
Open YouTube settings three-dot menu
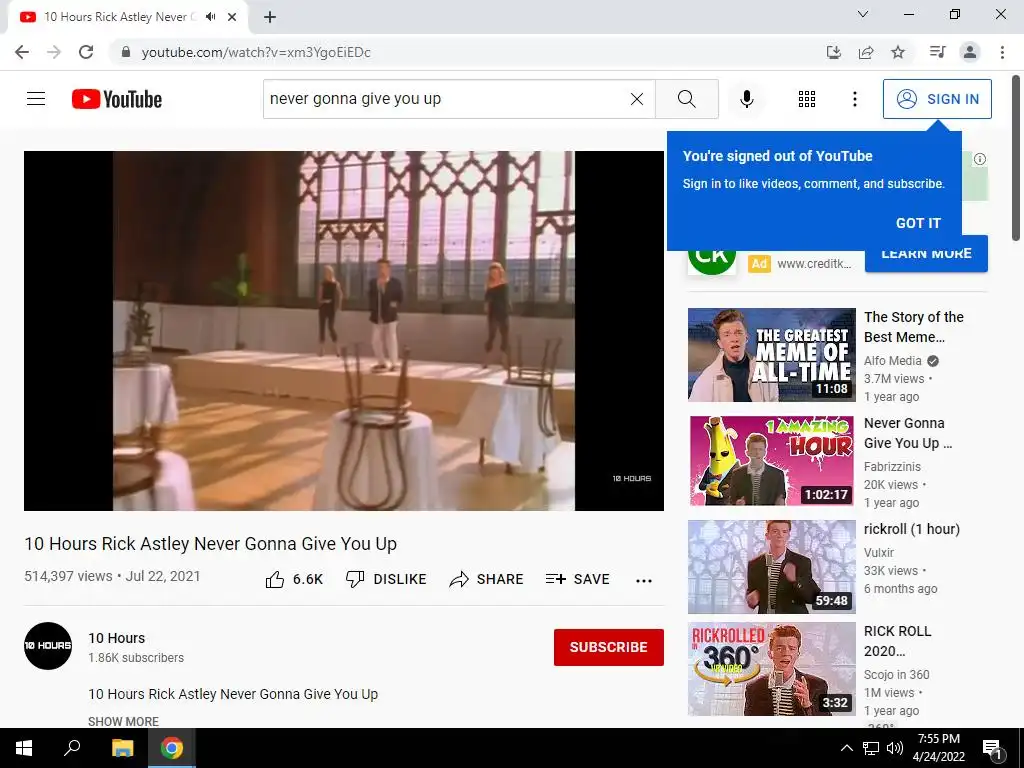pos(854,99)
